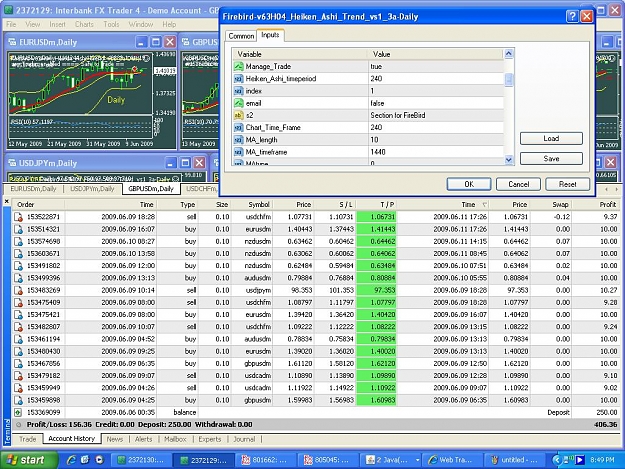
Task: Click the inputs list scrollbar thumb
Action: [509, 80]
